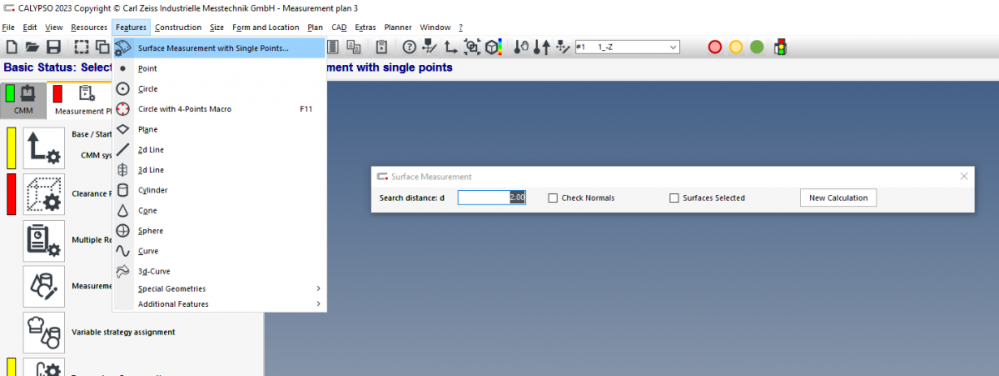999x376 pixels.
Task: Select 3d Line feature
Action: click(x=219, y=170)
